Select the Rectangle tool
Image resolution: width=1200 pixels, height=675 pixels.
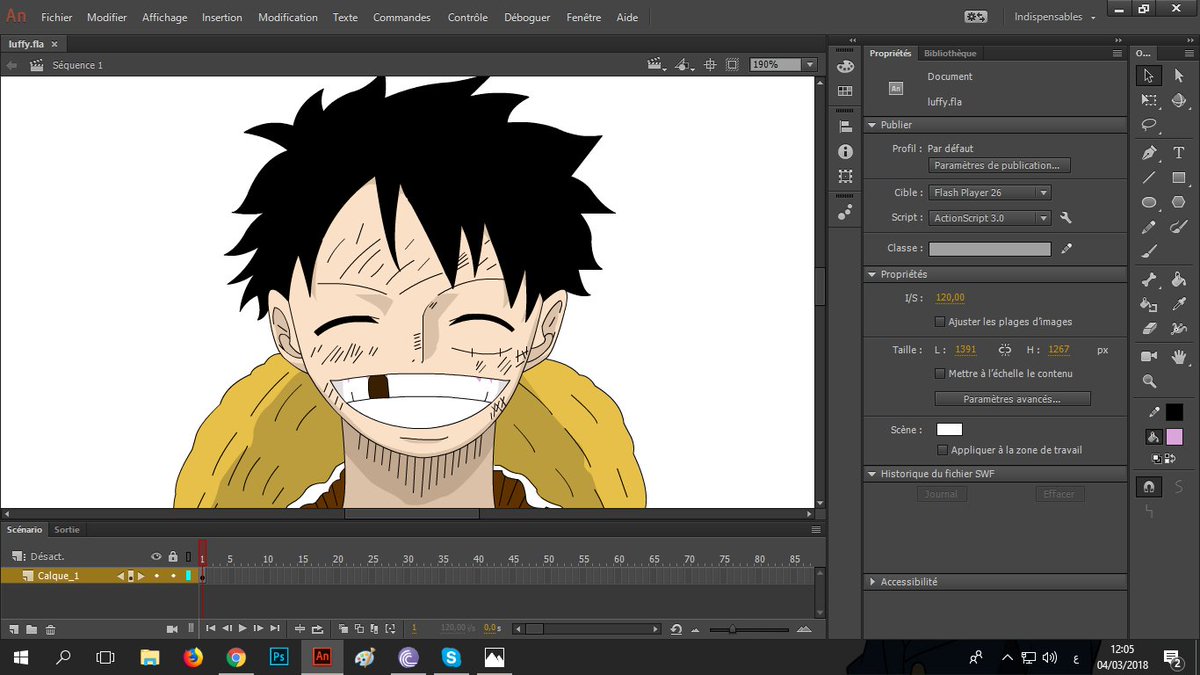(1178, 178)
